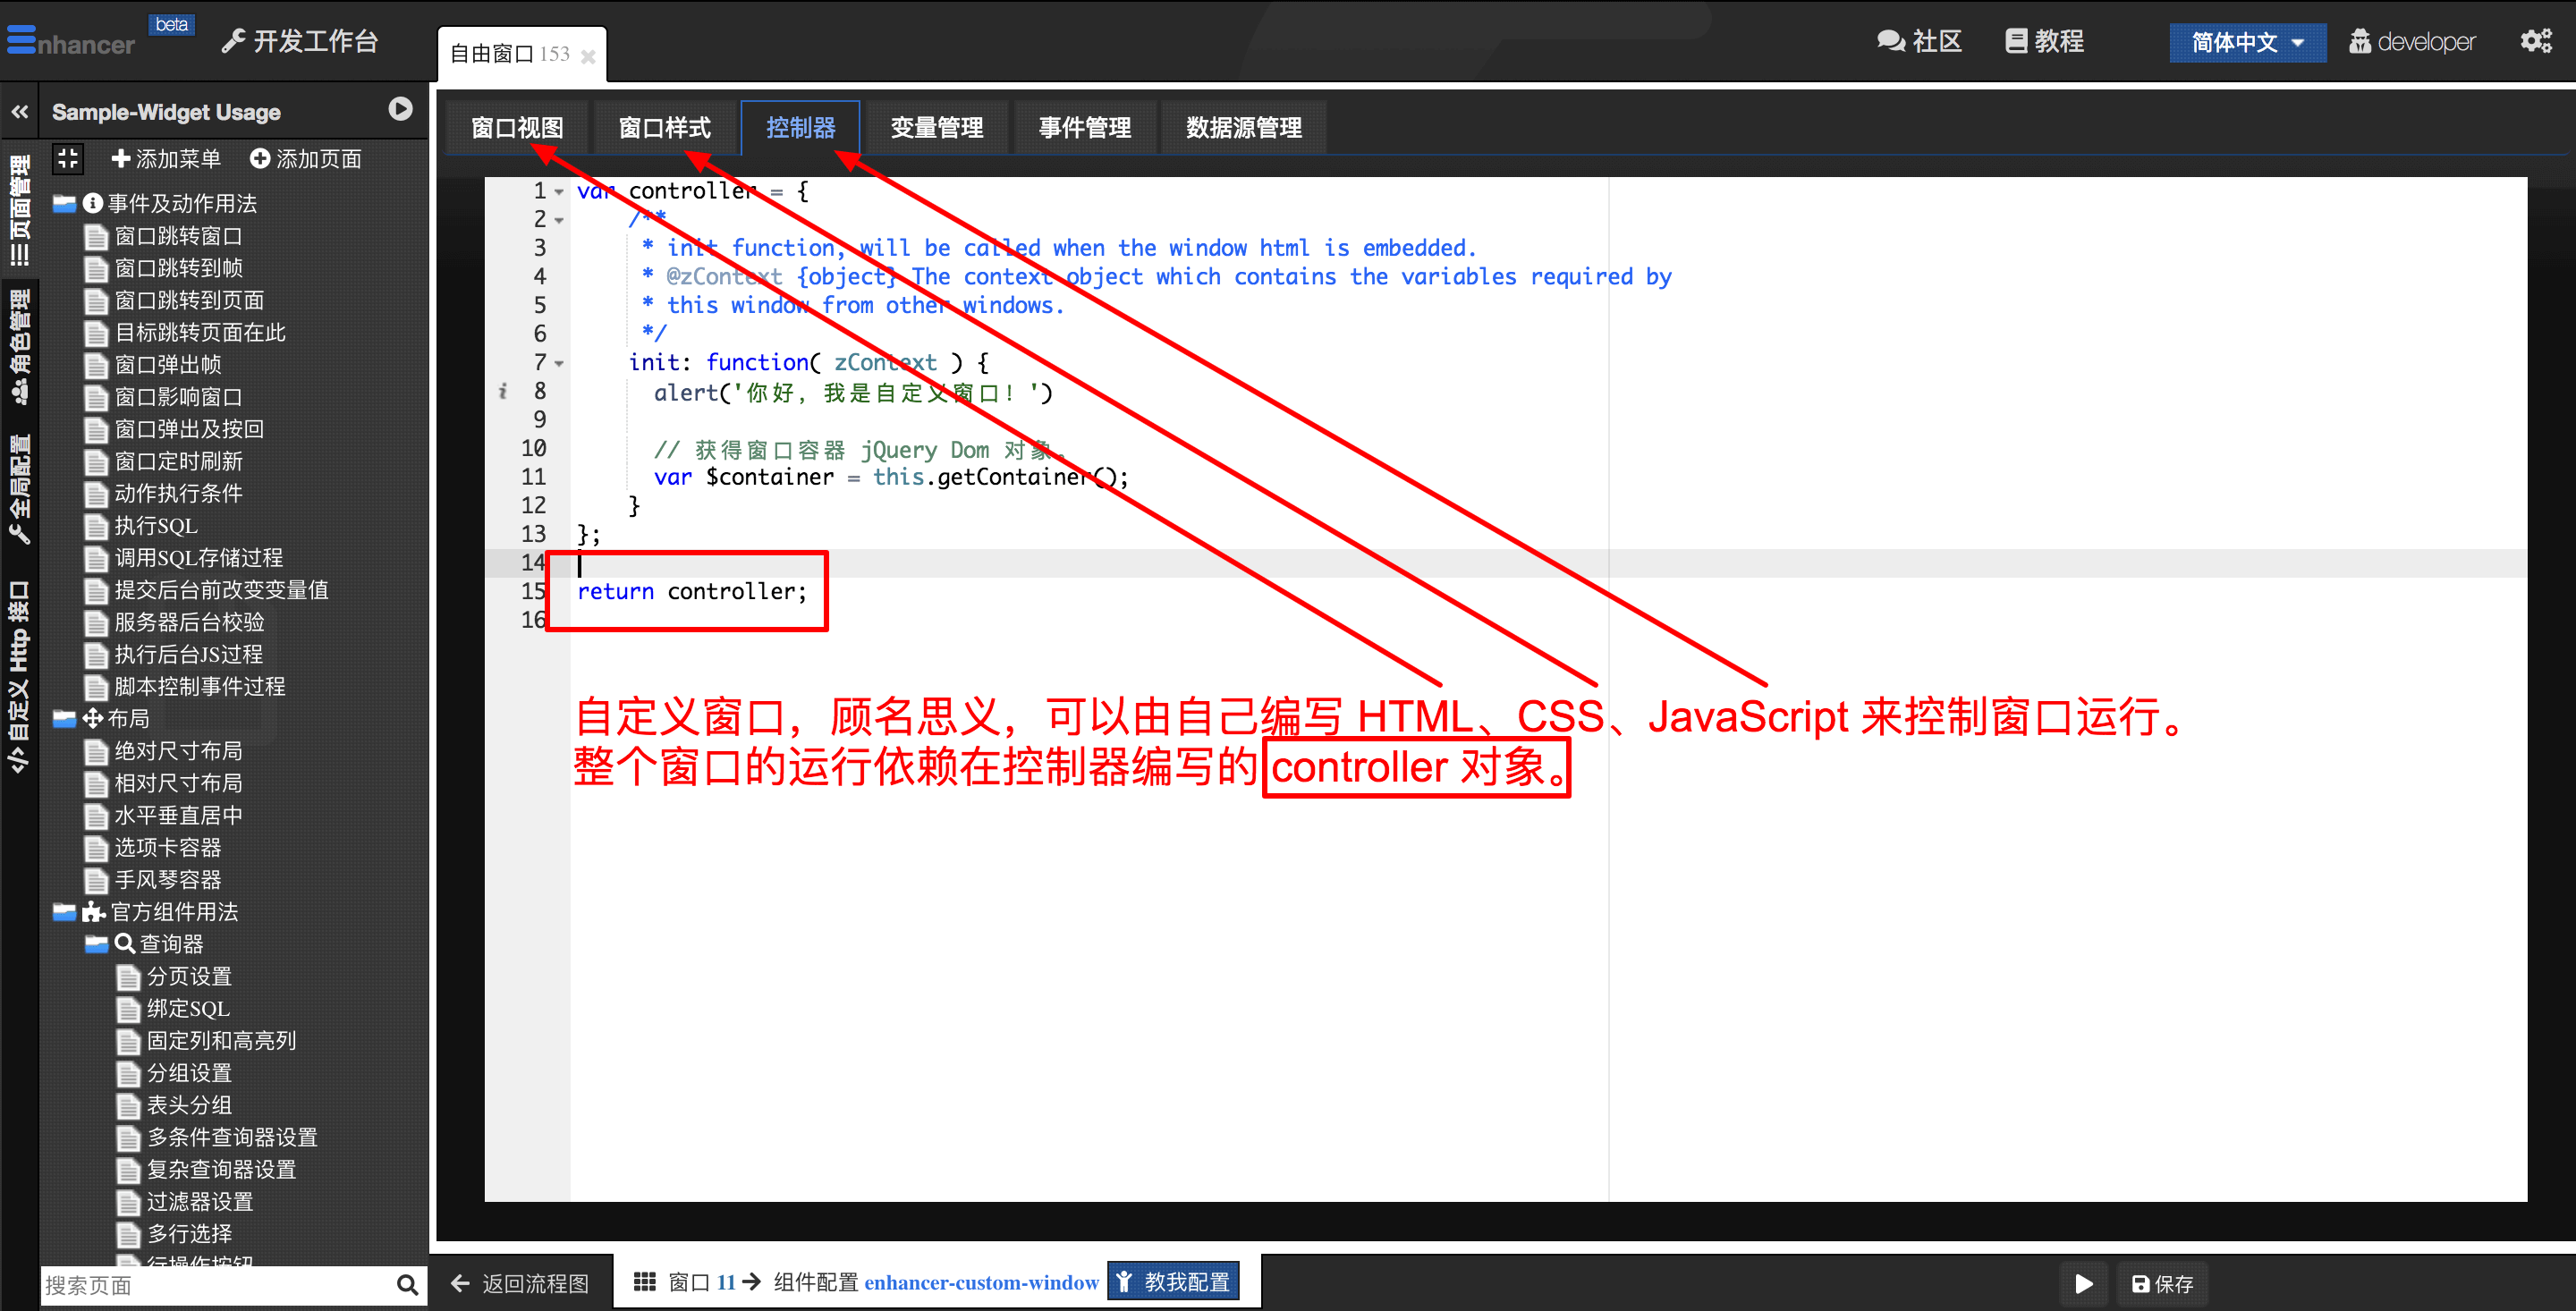Close the 自由窗口 153 tab
2576x1311 pixels.
pyautogui.click(x=588, y=57)
